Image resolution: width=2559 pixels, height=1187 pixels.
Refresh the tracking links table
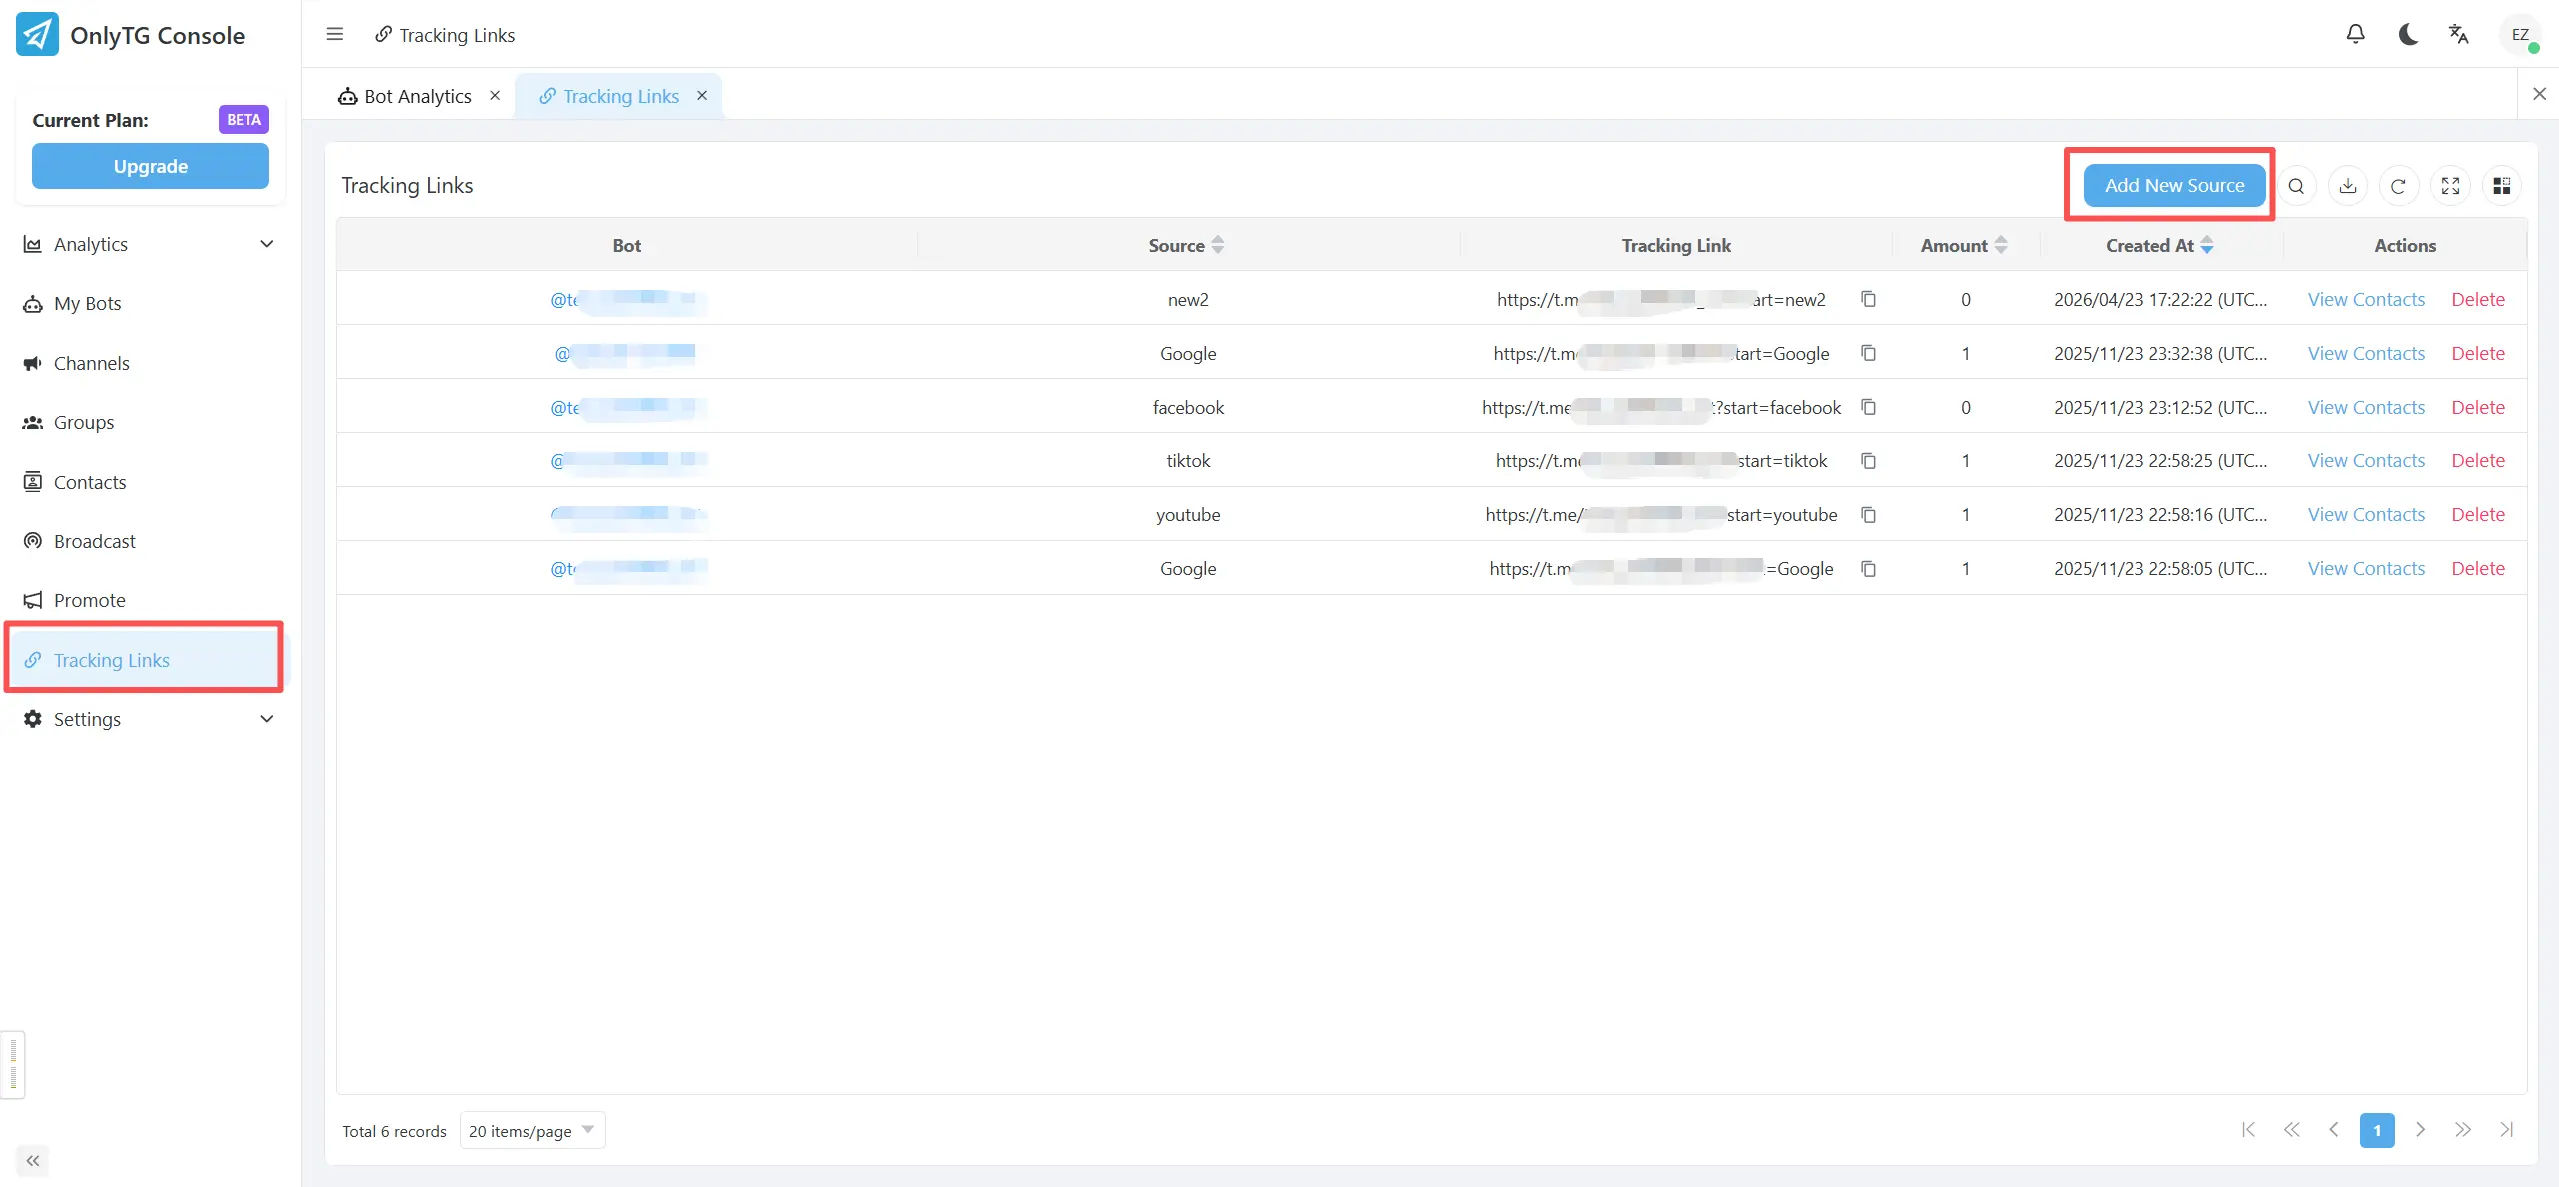pos(2398,186)
